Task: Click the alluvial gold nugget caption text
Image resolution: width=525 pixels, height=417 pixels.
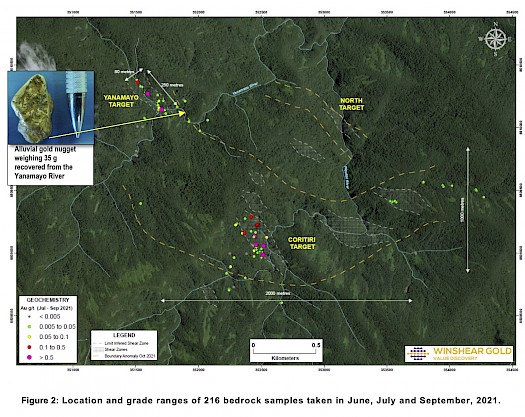Action: (45, 163)
